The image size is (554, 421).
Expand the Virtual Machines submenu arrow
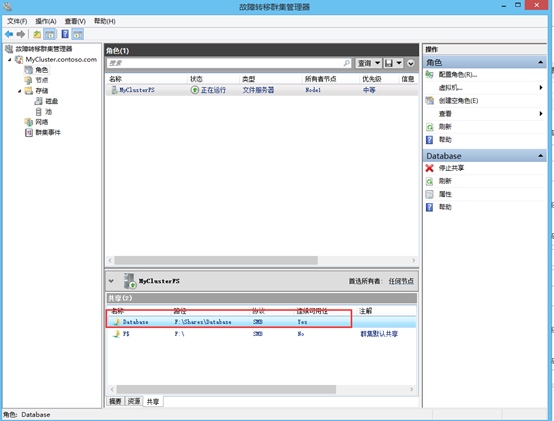541,88
